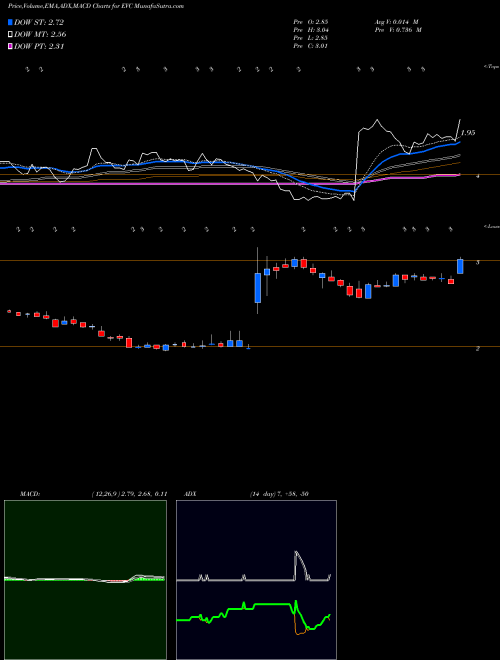The image size is (500, 660).
Task: Open the green MACD indicator chart
Action: tap(85, 580)
